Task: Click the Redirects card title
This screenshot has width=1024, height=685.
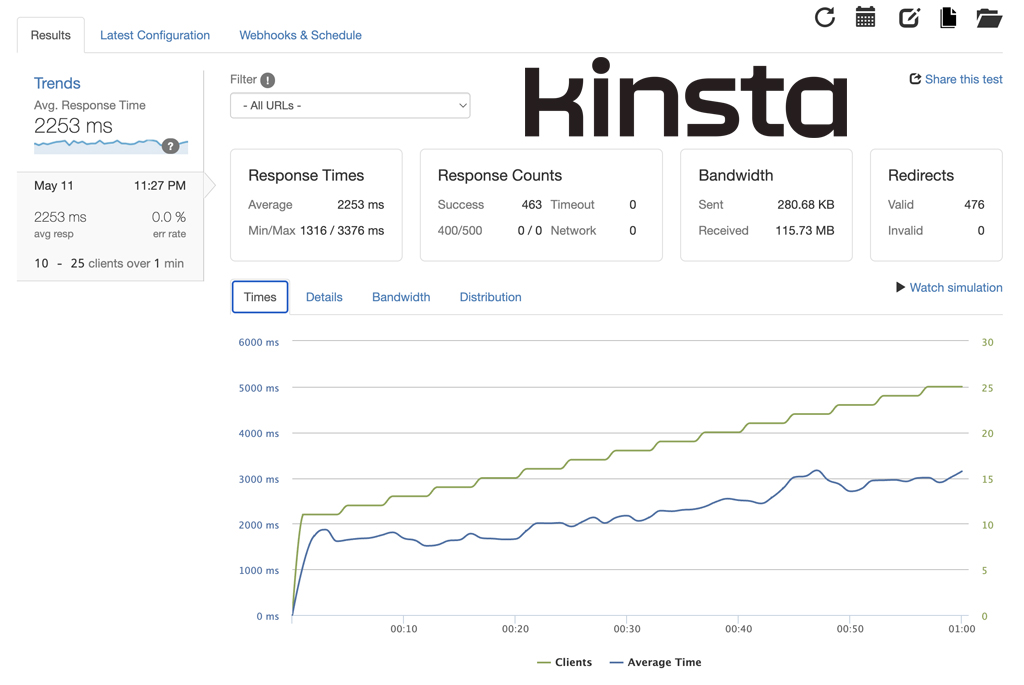Action: [921, 176]
